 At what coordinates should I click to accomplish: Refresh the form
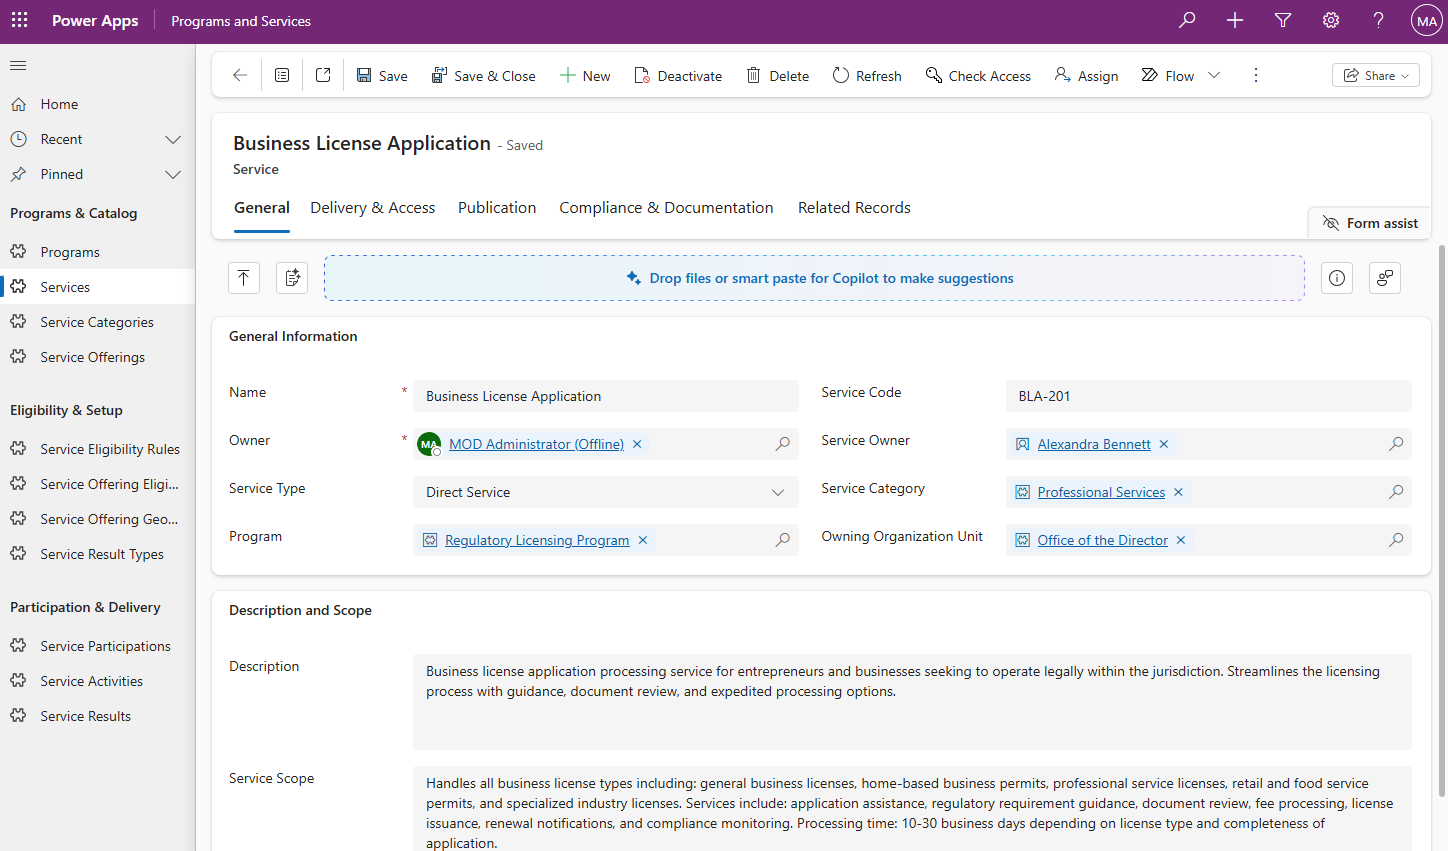click(867, 76)
